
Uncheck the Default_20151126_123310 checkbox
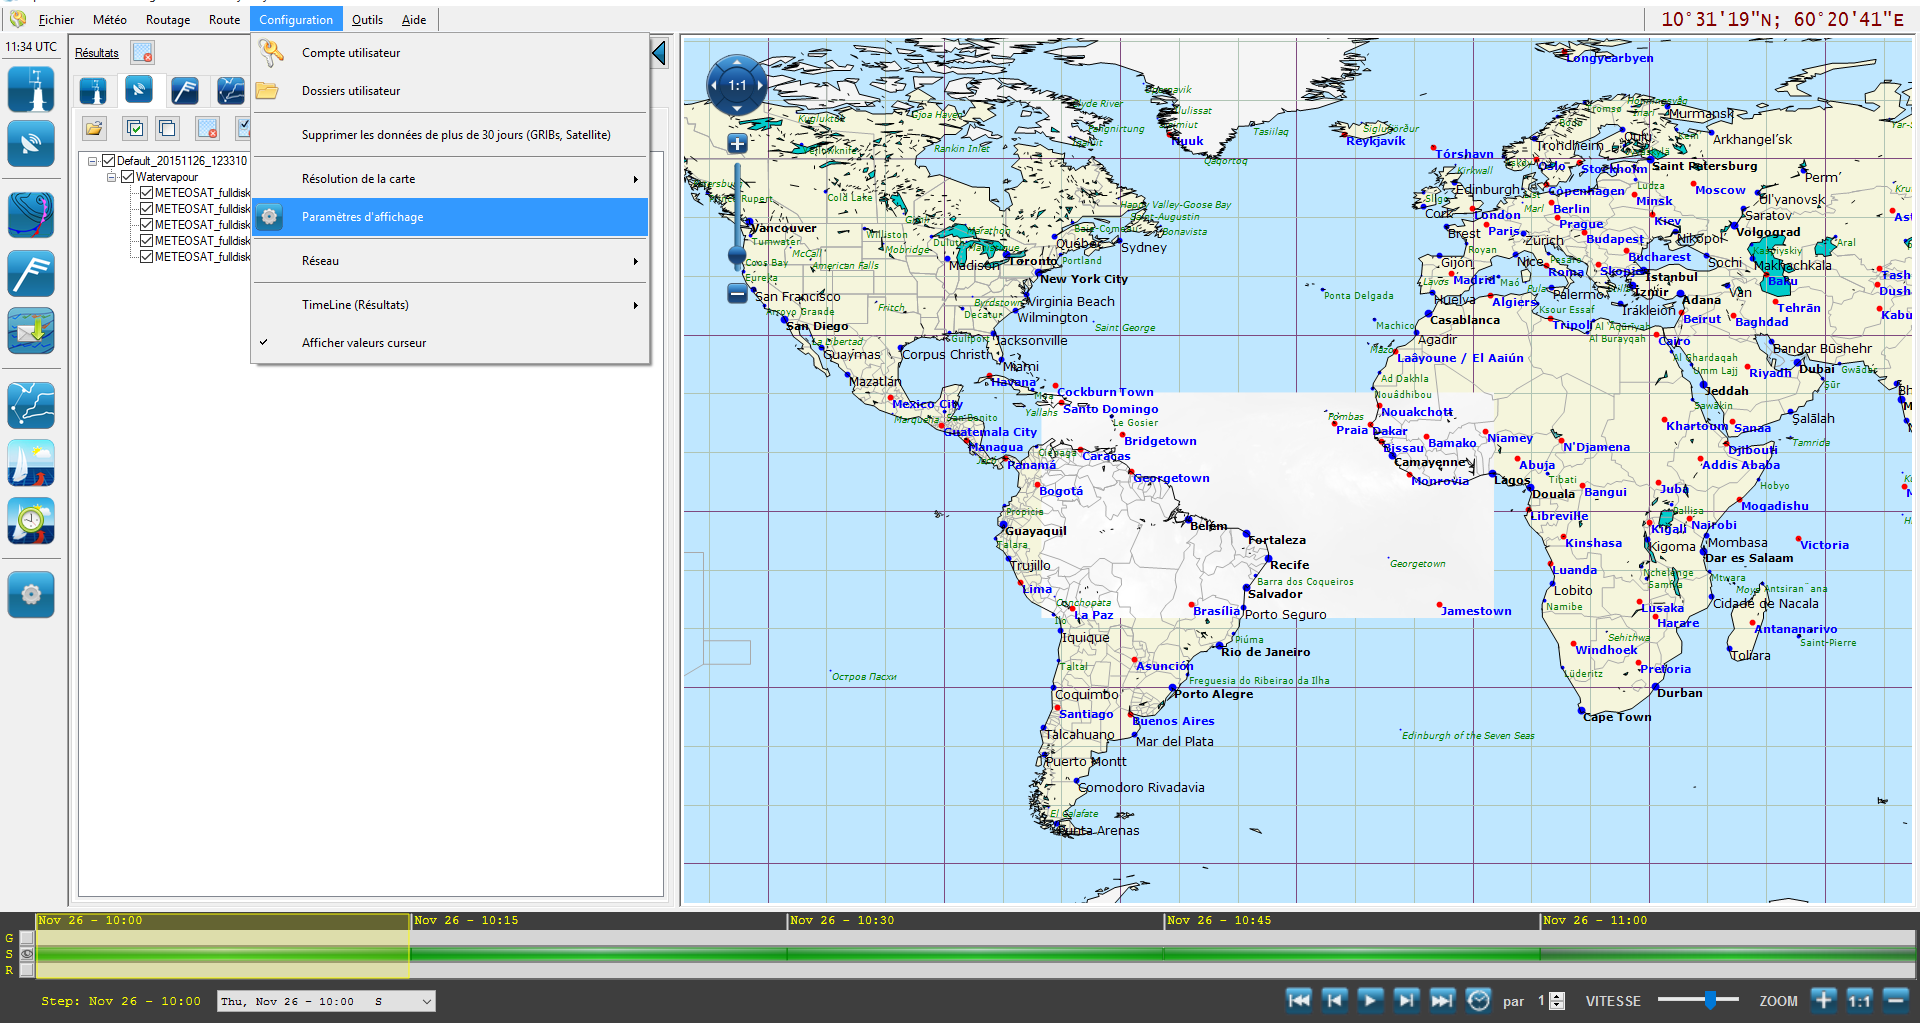109,161
